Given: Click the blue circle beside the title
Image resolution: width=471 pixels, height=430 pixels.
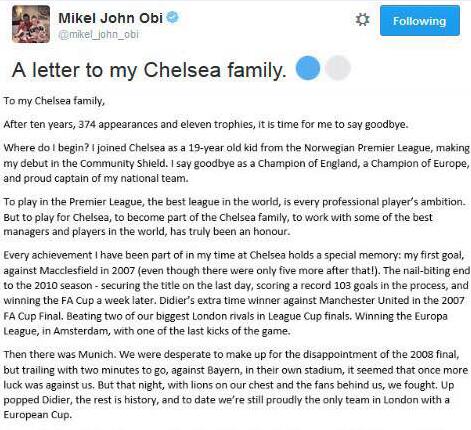Looking at the screenshot, I should point(308,68).
